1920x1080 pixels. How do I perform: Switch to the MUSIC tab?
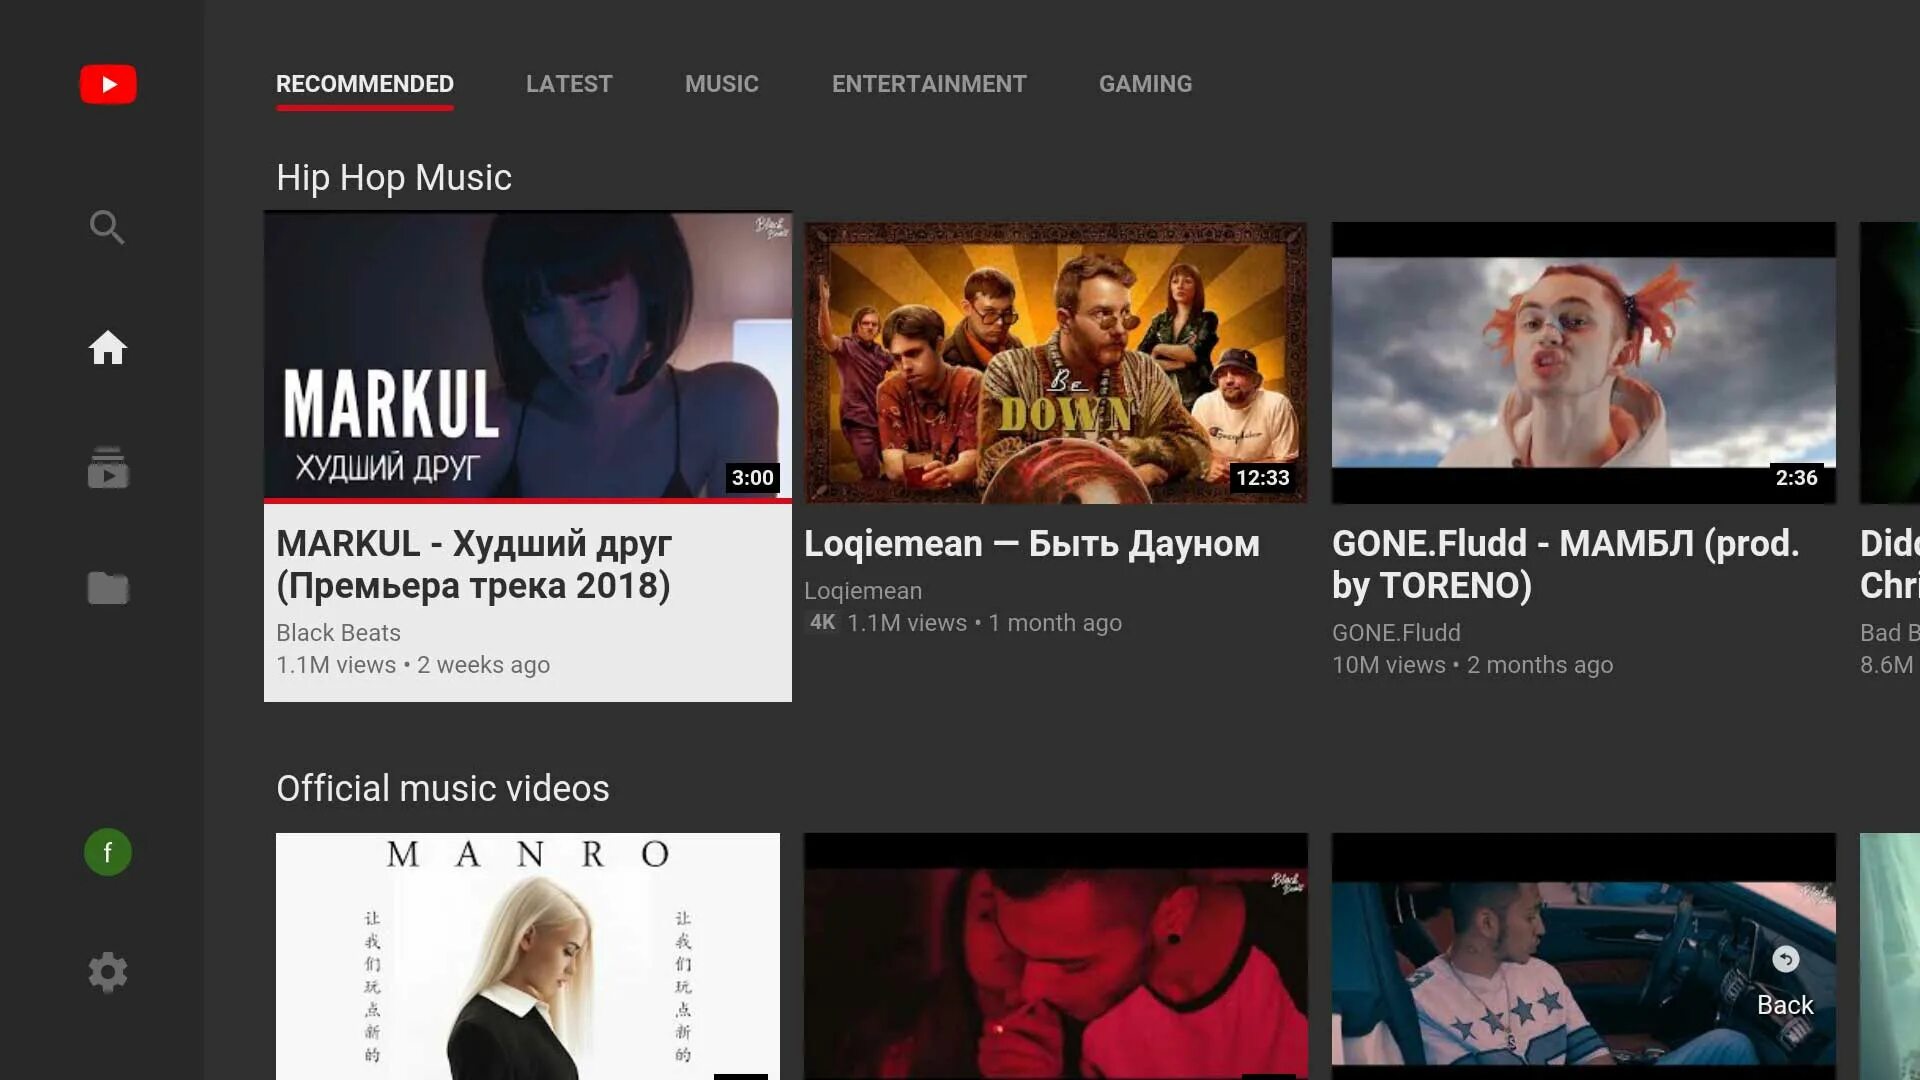(x=723, y=83)
